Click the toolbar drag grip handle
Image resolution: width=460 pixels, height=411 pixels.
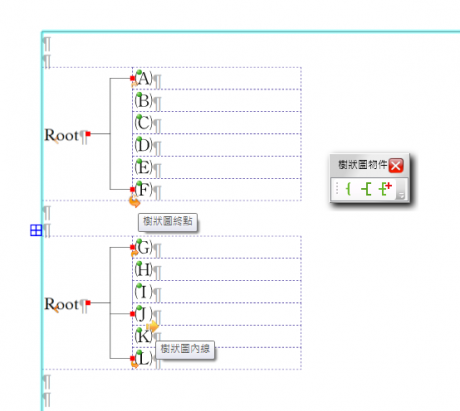pos(337,189)
